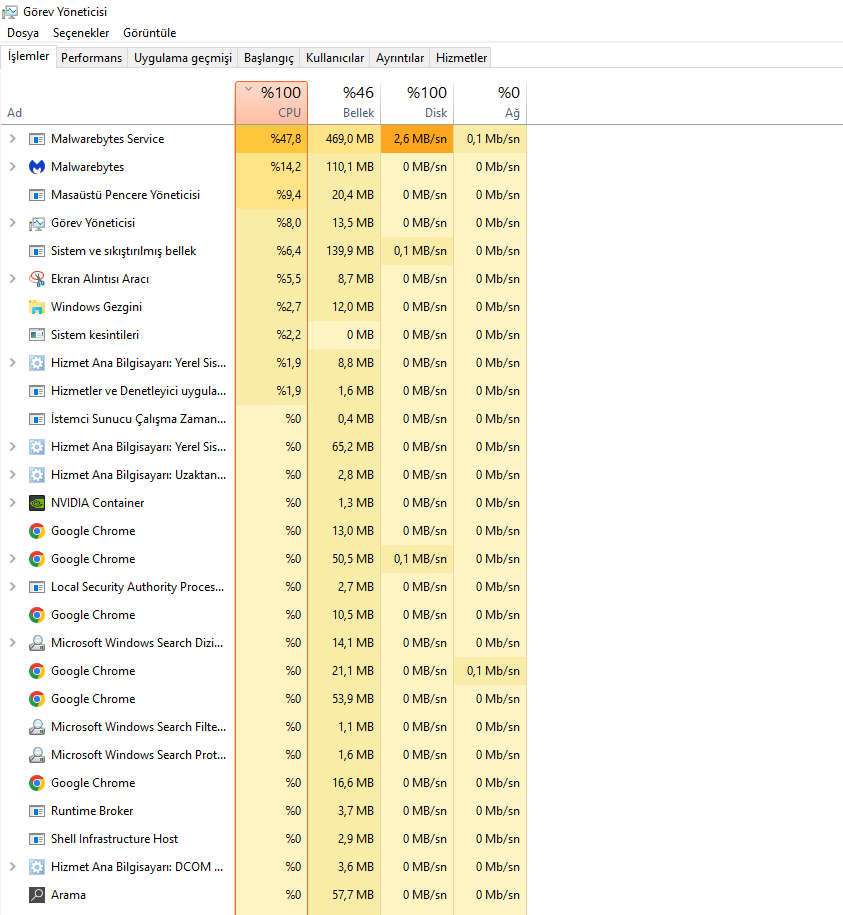Select the Runtime Broker process name
Image resolution: width=843 pixels, height=915 pixels.
[92, 811]
